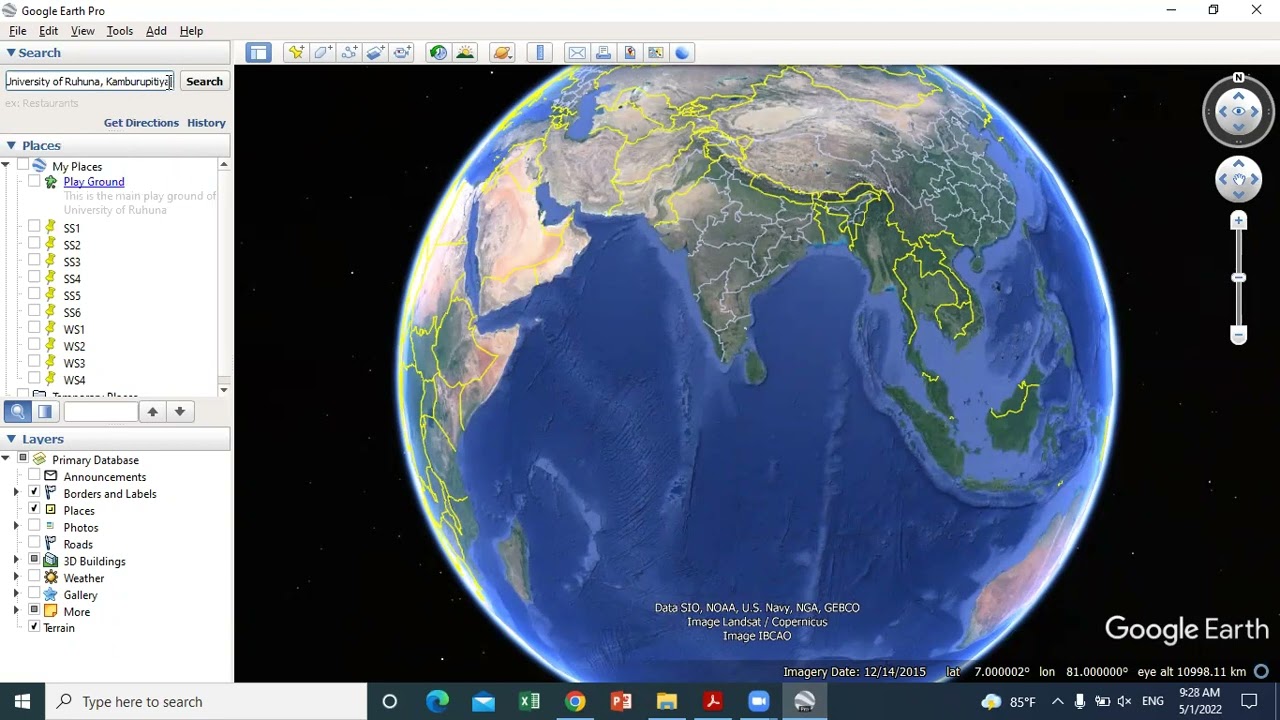This screenshot has height=720, width=1280.
Task: Collapse the Search panel
Action: (x=11, y=53)
